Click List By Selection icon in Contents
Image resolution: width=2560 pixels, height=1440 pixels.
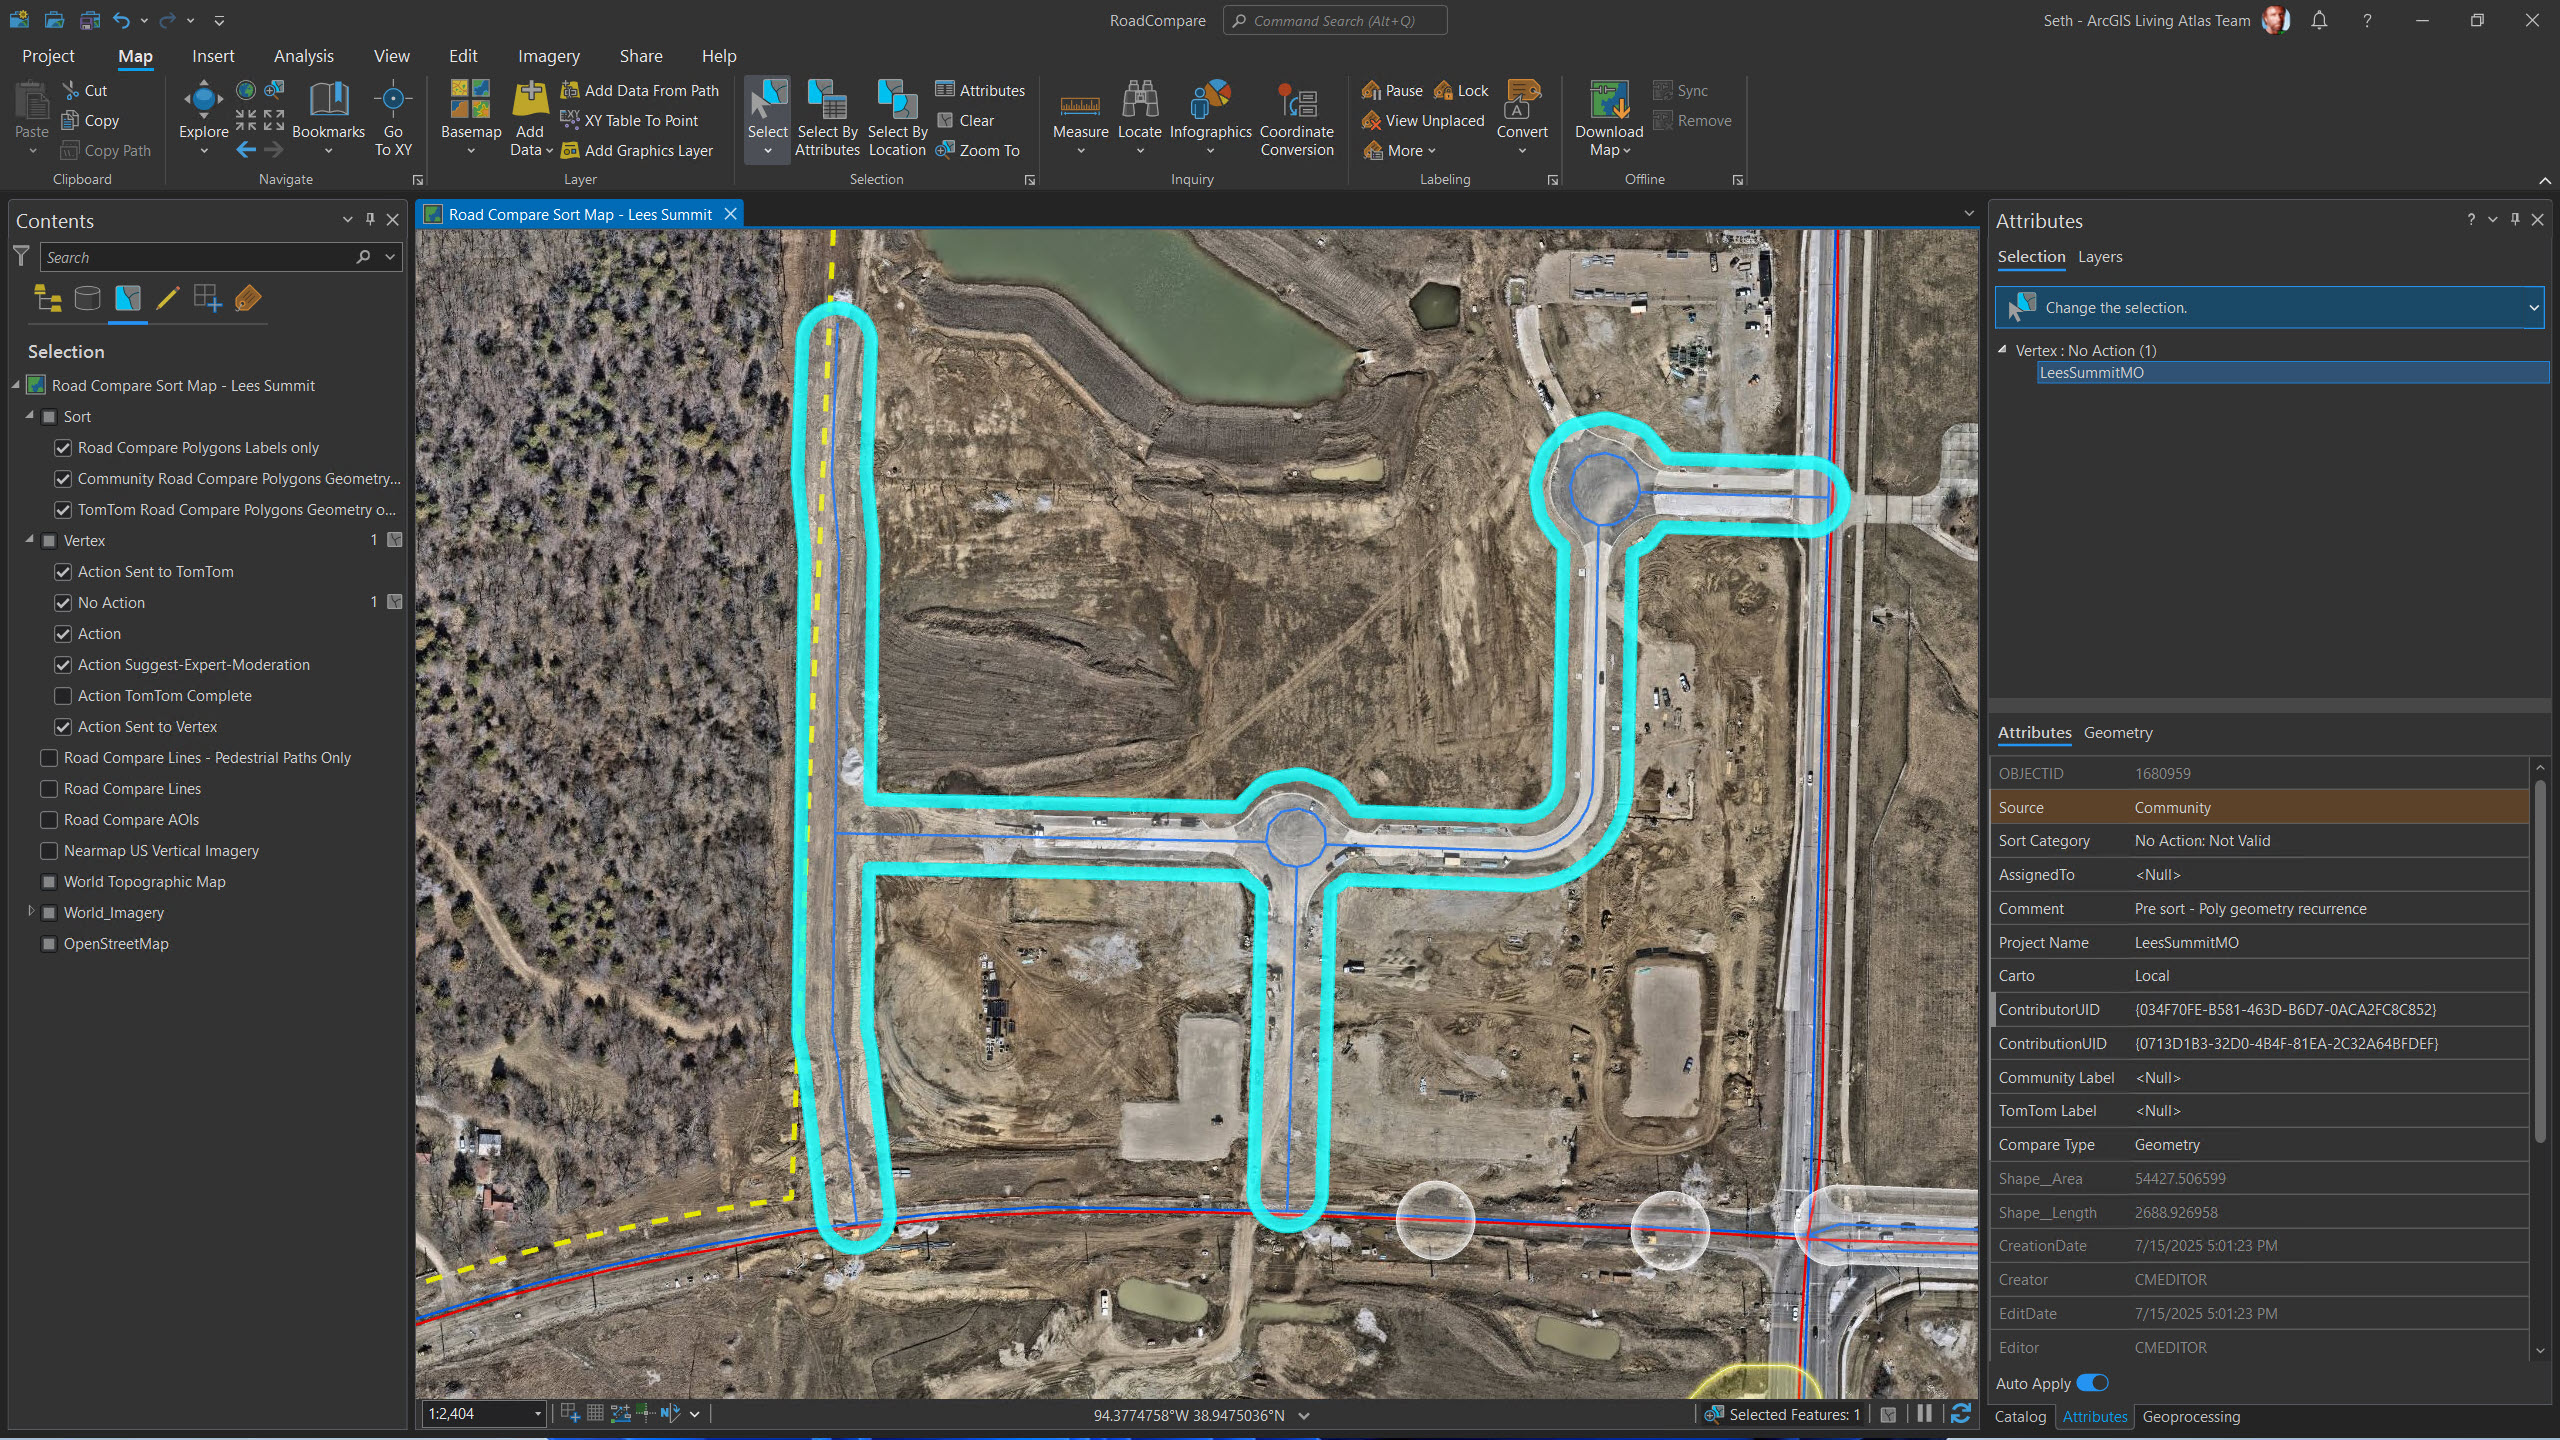point(128,298)
